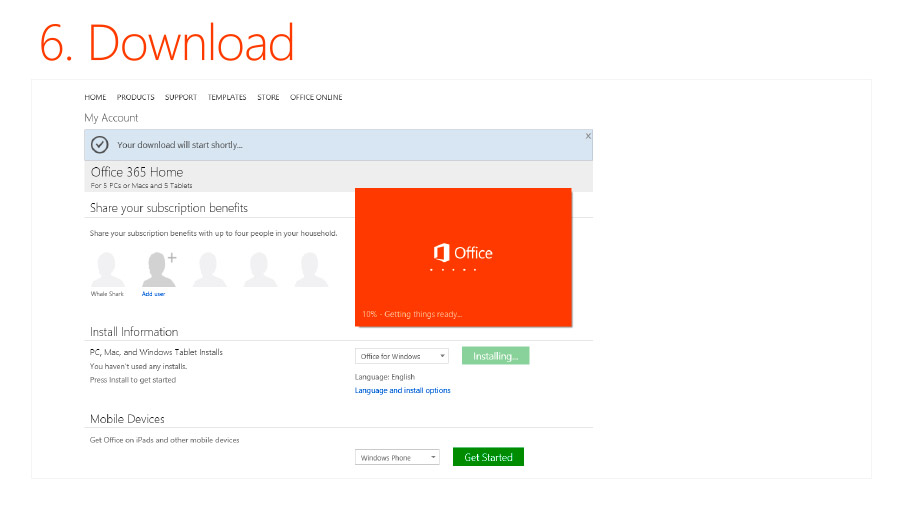Viewport: 900px width, 506px height.
Task: Click the checkmark icon in download banner
Action: click(x=100, y=145)
